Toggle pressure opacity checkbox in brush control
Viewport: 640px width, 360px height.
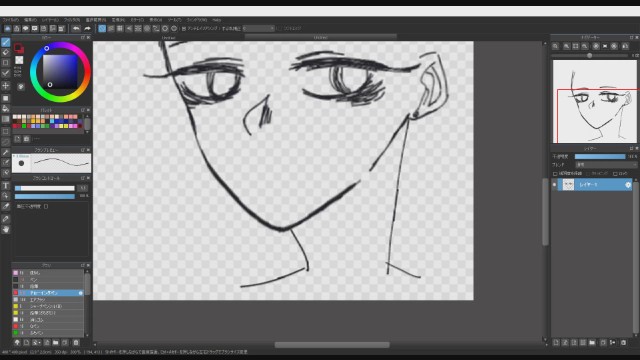[46, 207]
